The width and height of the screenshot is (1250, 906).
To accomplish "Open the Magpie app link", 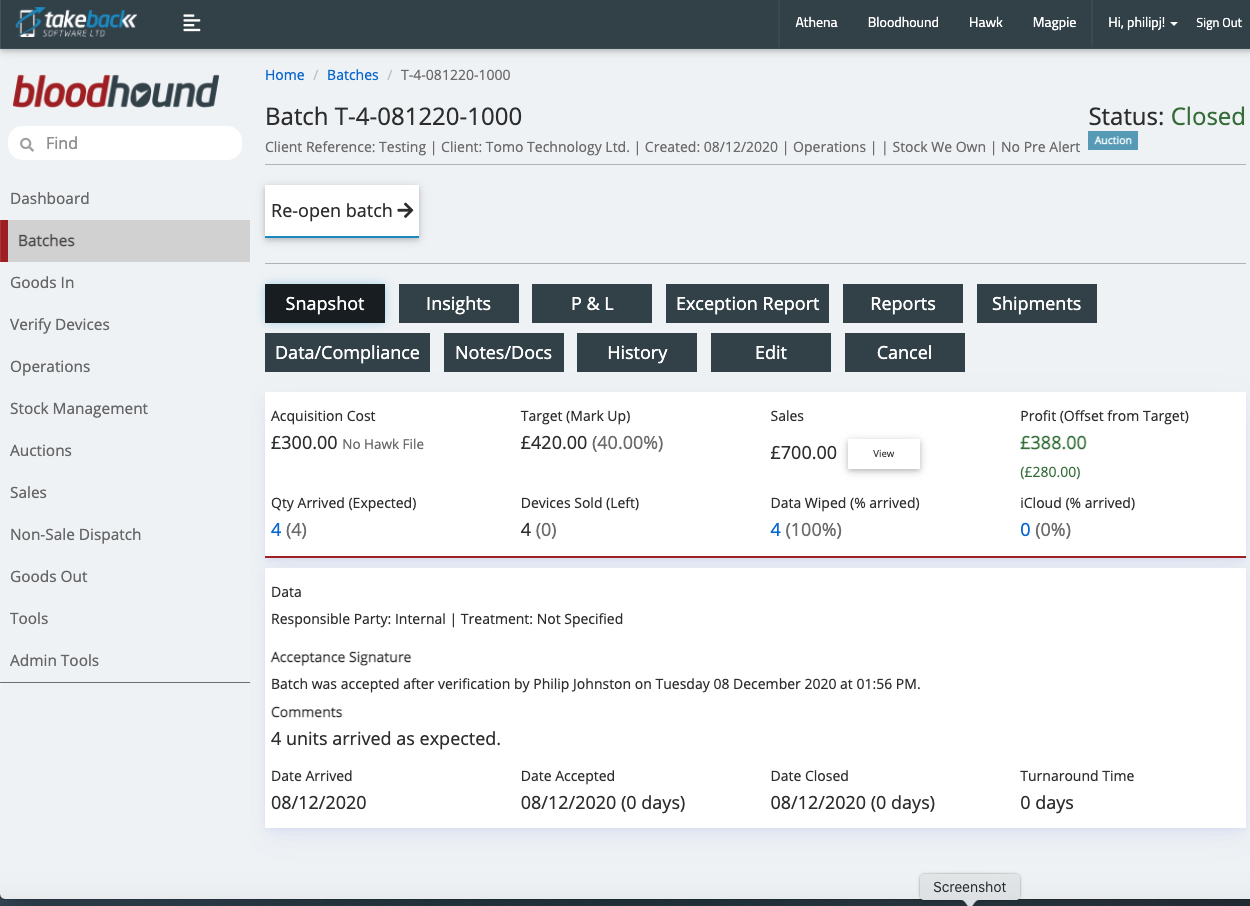I will [1055, 23].
